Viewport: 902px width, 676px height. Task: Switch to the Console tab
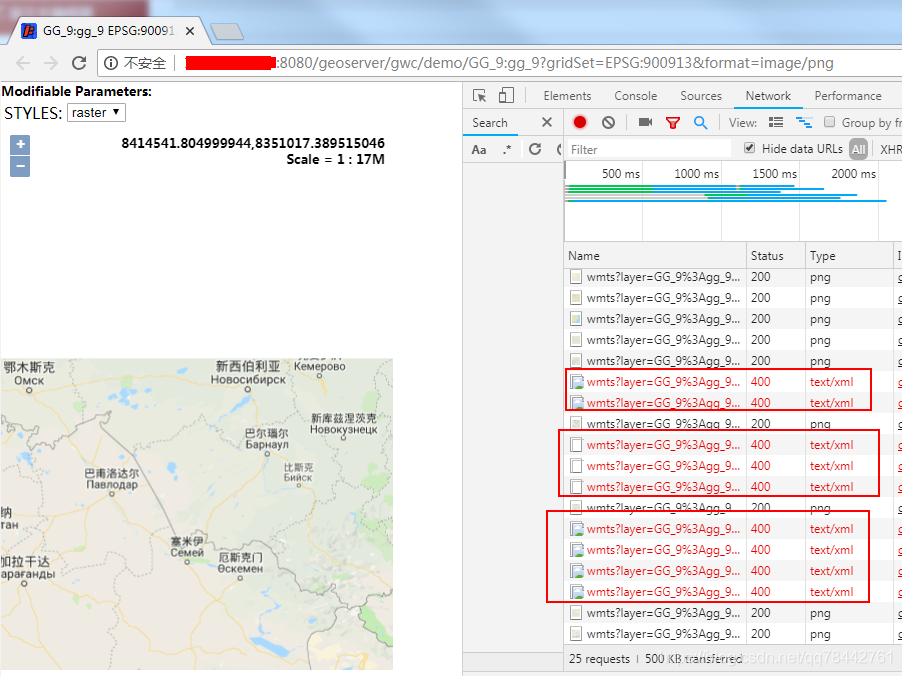click(635, 96)
